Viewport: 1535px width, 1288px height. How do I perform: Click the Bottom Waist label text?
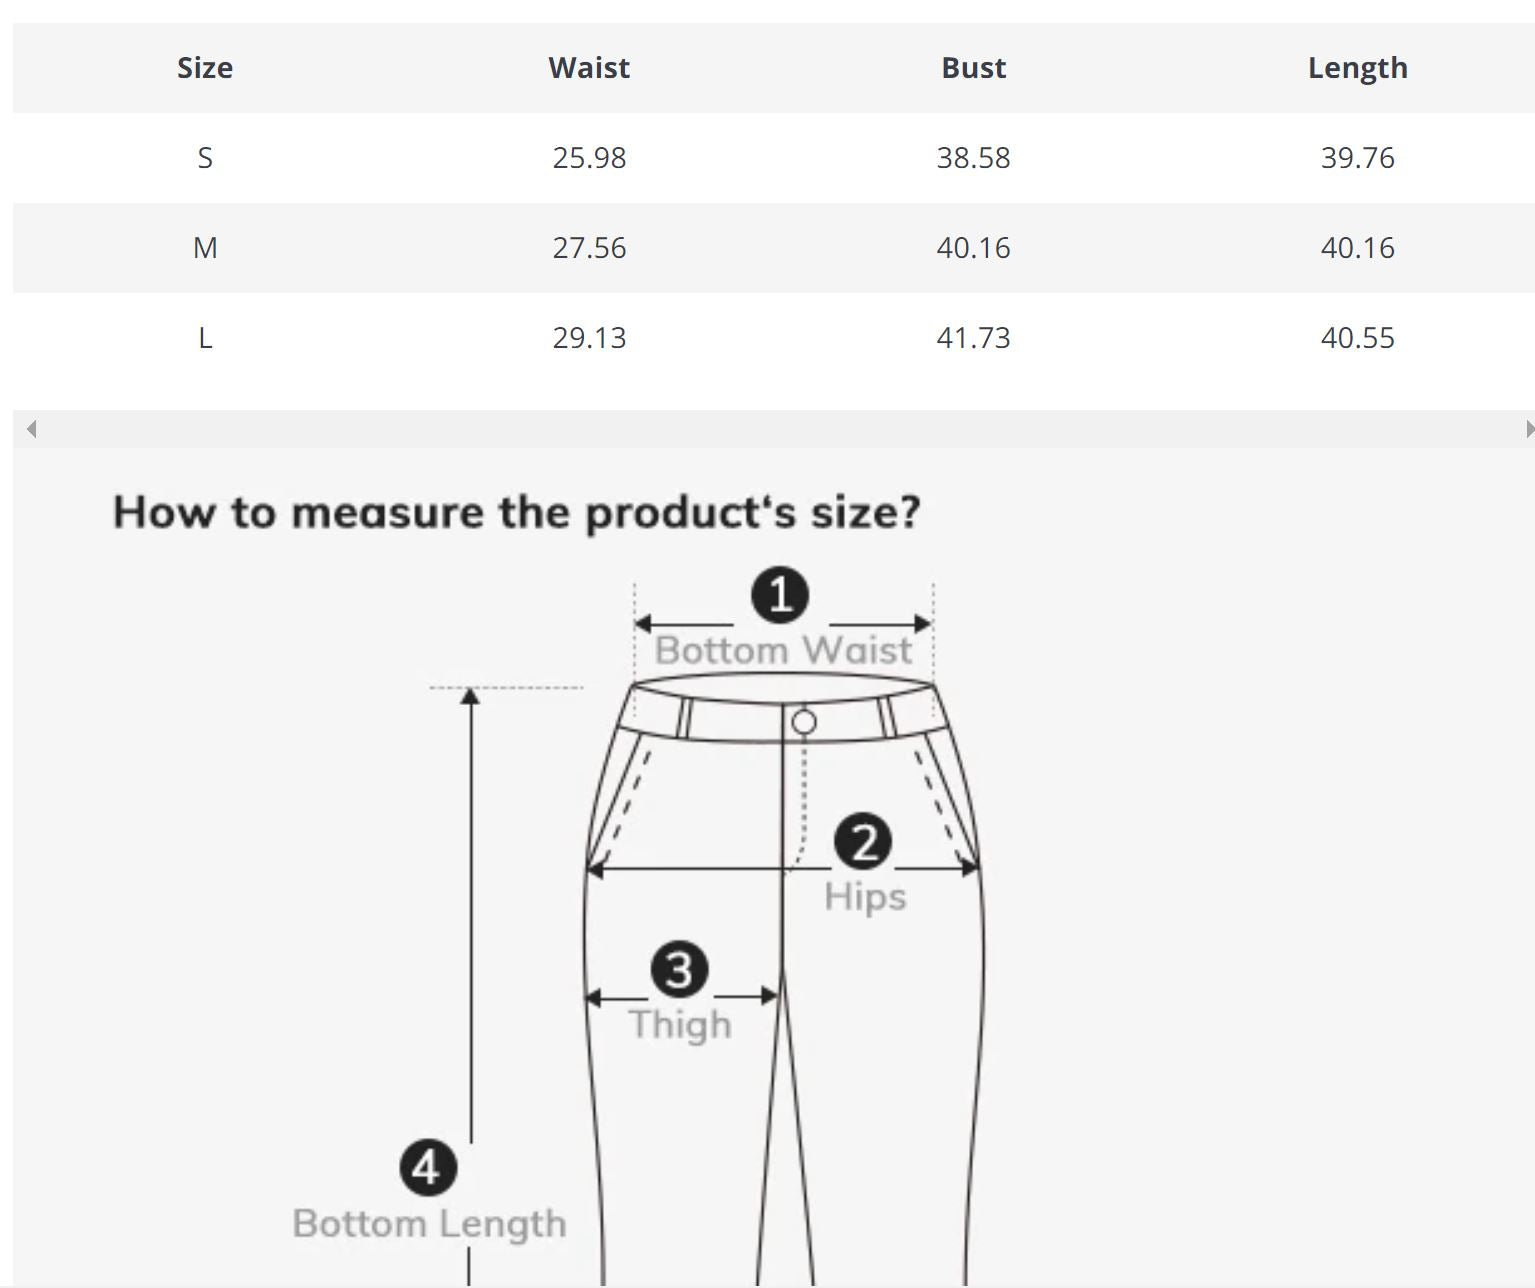(783, 651)
